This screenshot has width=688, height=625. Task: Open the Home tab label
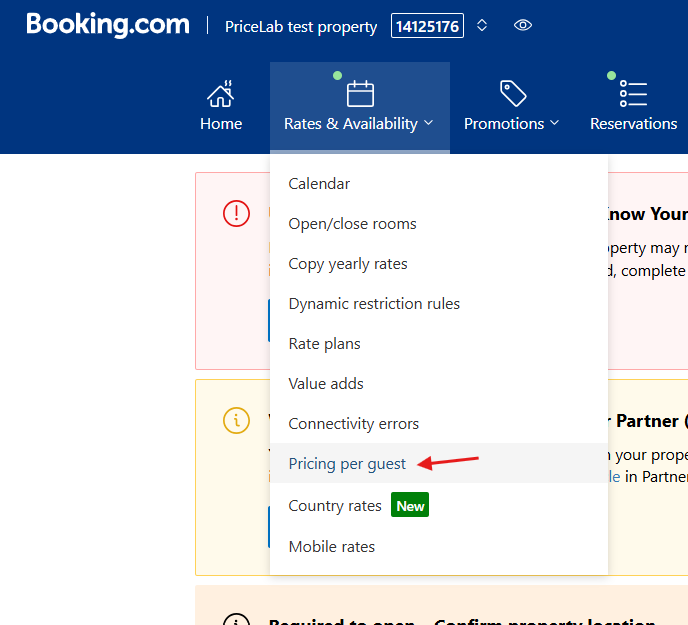click(221, 124)
